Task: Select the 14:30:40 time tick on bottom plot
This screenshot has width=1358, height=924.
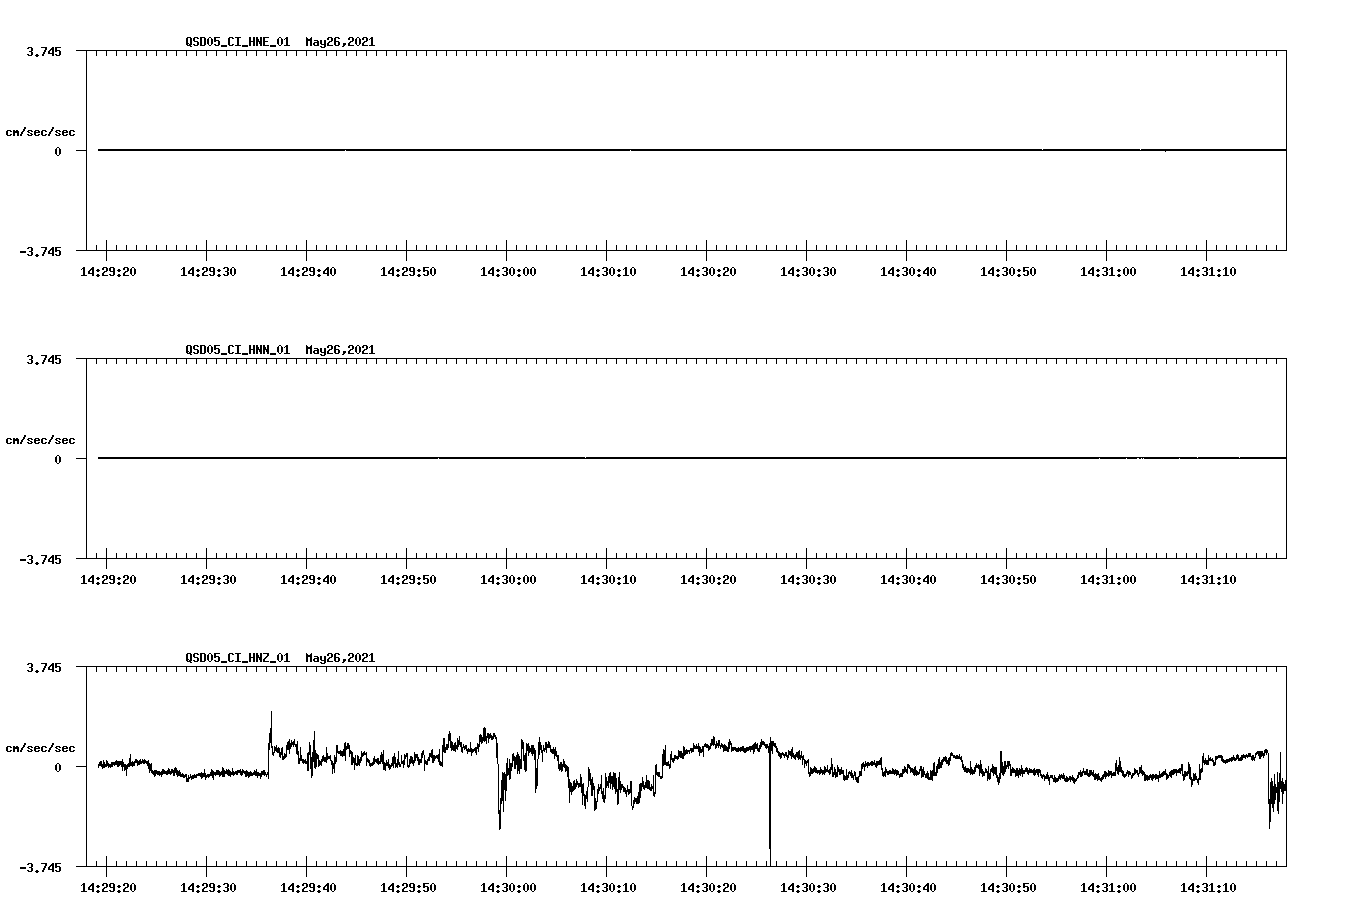Action: tap(911, 886)
